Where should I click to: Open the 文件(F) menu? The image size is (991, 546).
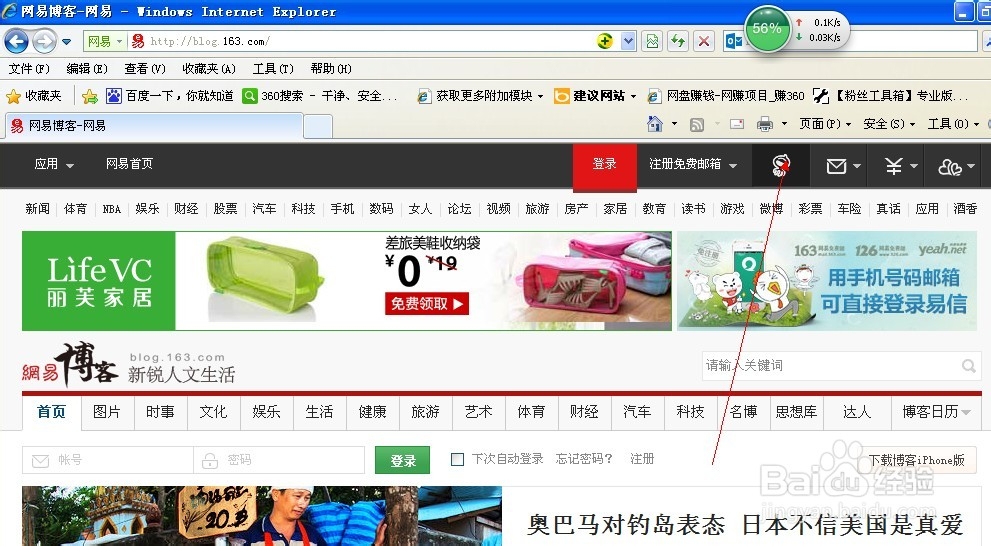point(29,68)
